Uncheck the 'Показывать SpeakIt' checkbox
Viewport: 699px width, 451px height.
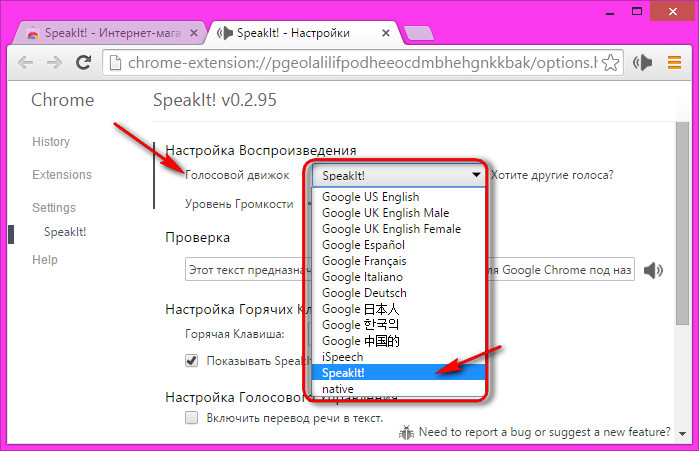point(192,361)
